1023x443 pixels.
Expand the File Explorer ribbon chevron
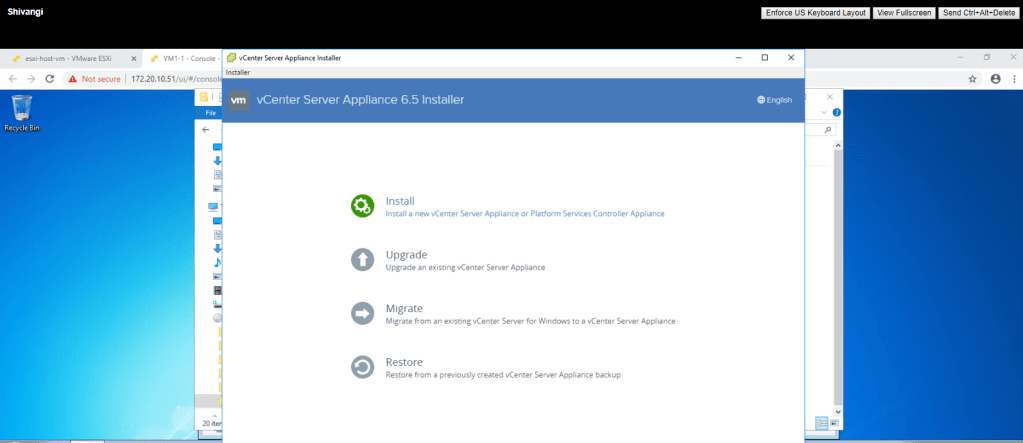(x=825, y=113)
